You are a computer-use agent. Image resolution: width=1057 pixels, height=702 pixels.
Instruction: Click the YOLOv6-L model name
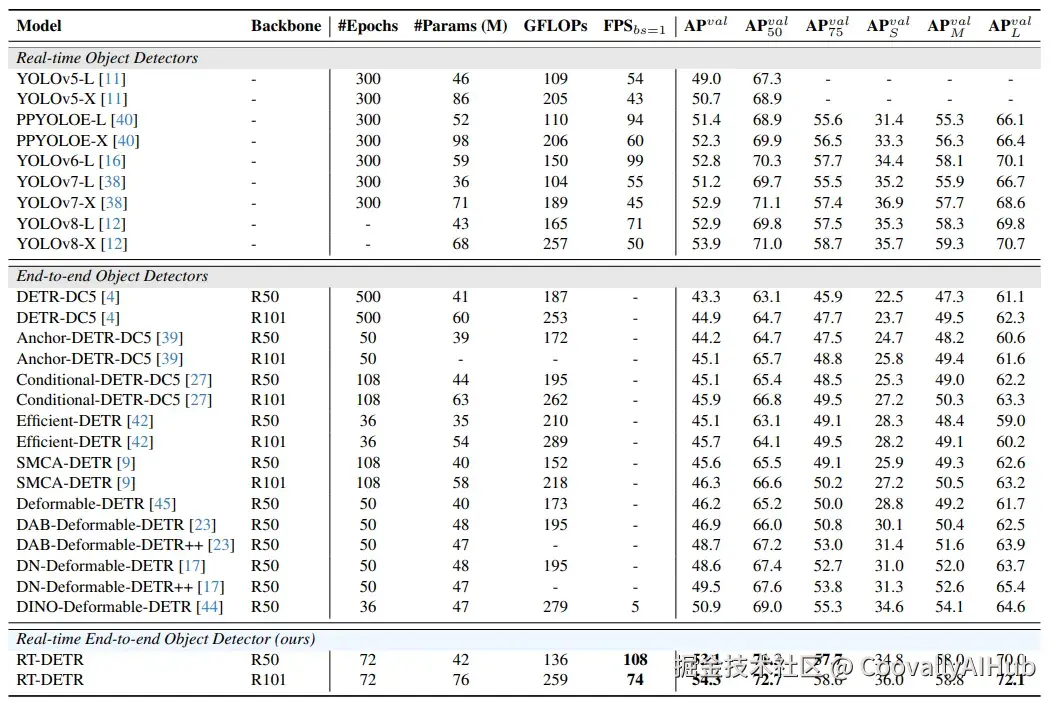(x=55, y=161)
